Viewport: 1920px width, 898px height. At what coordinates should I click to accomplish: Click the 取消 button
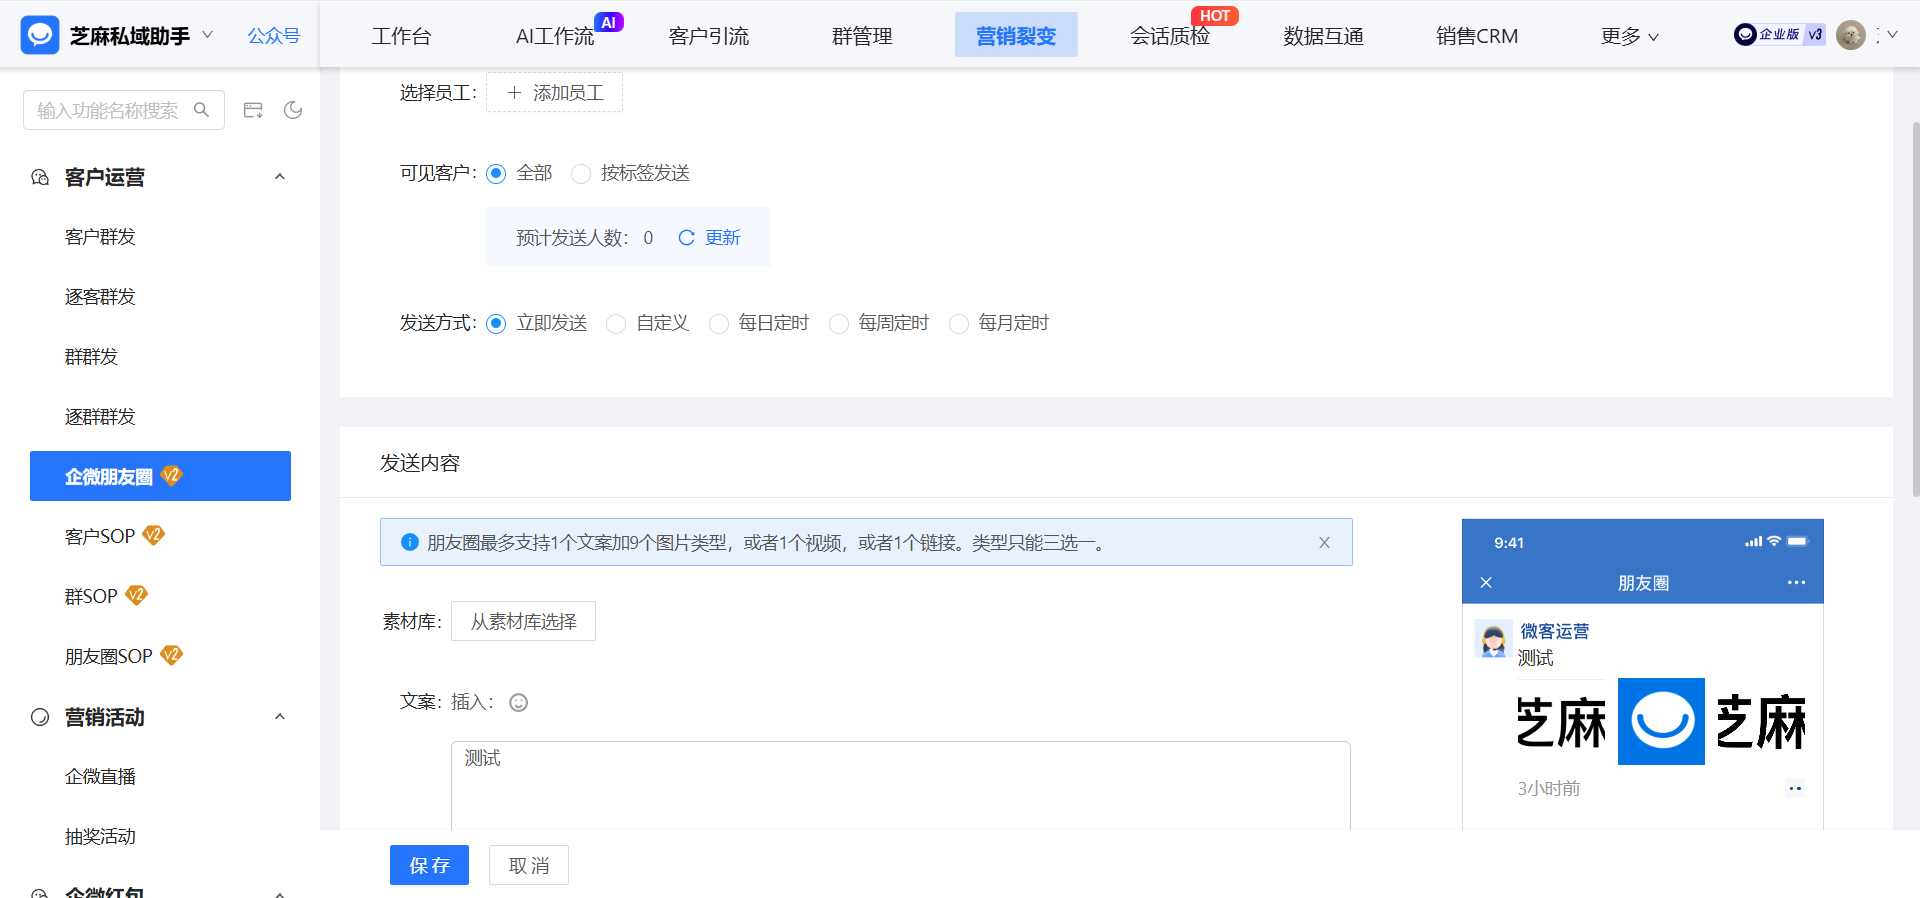coord(529,865)
